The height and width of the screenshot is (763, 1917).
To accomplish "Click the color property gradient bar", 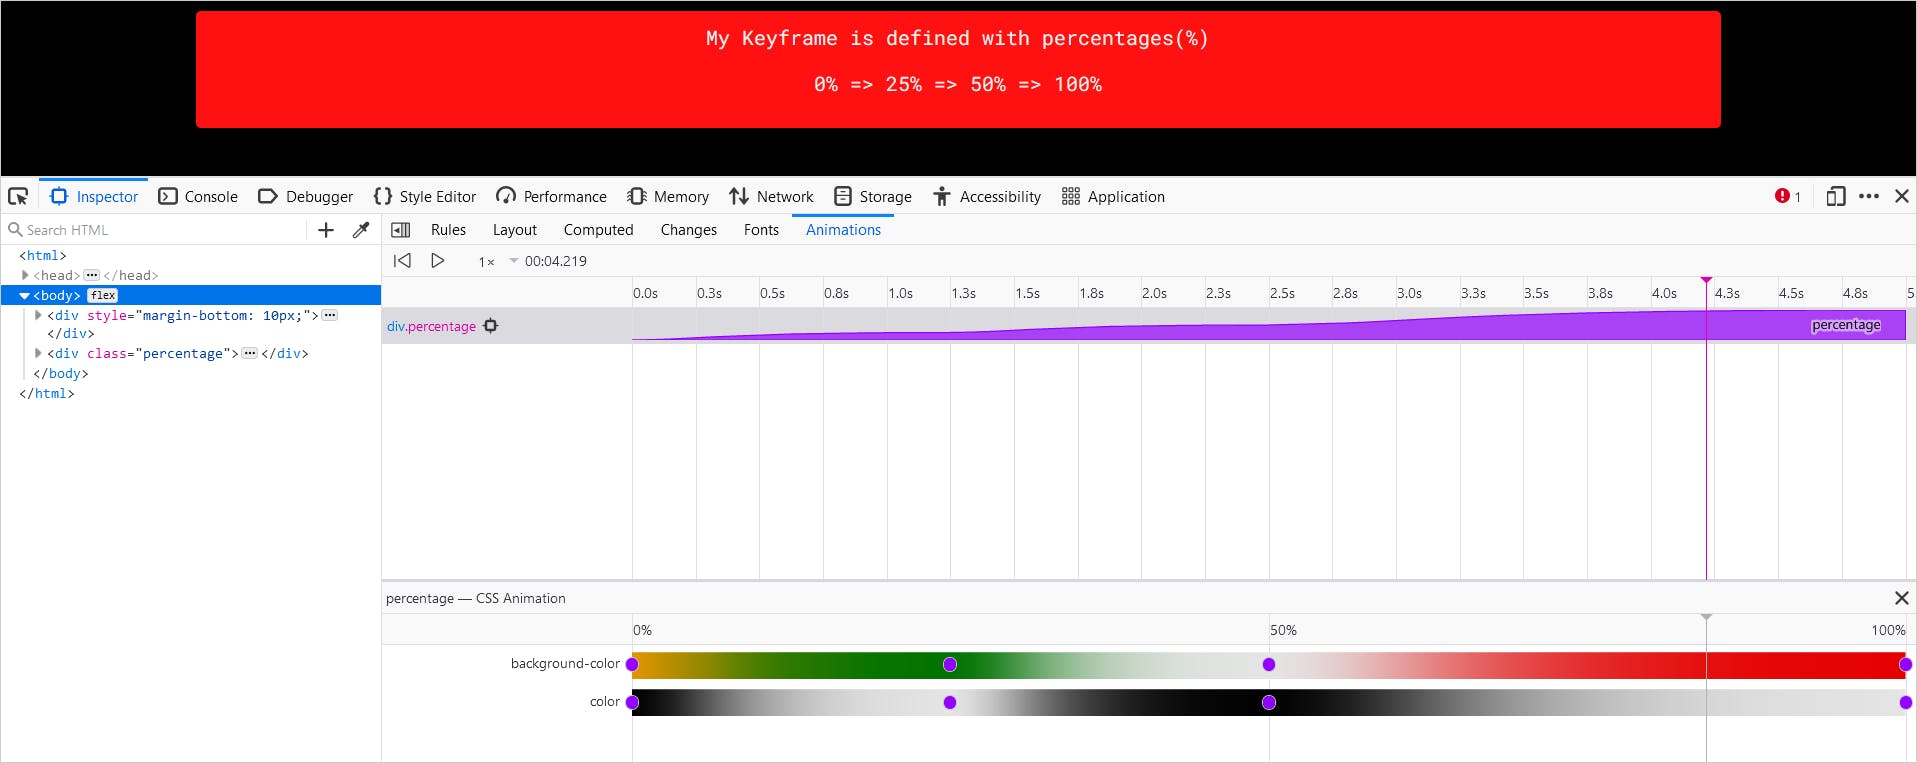I will (1269, 702).
